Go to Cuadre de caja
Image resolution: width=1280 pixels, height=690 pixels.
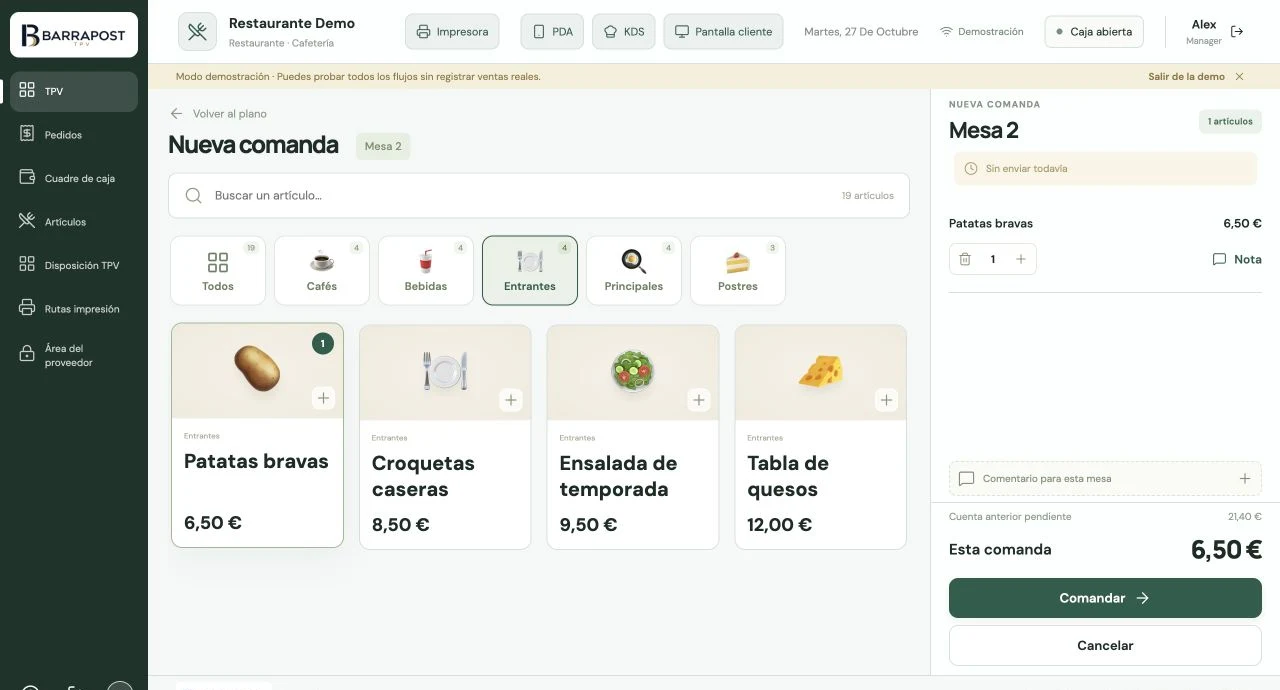click(74, 178)
